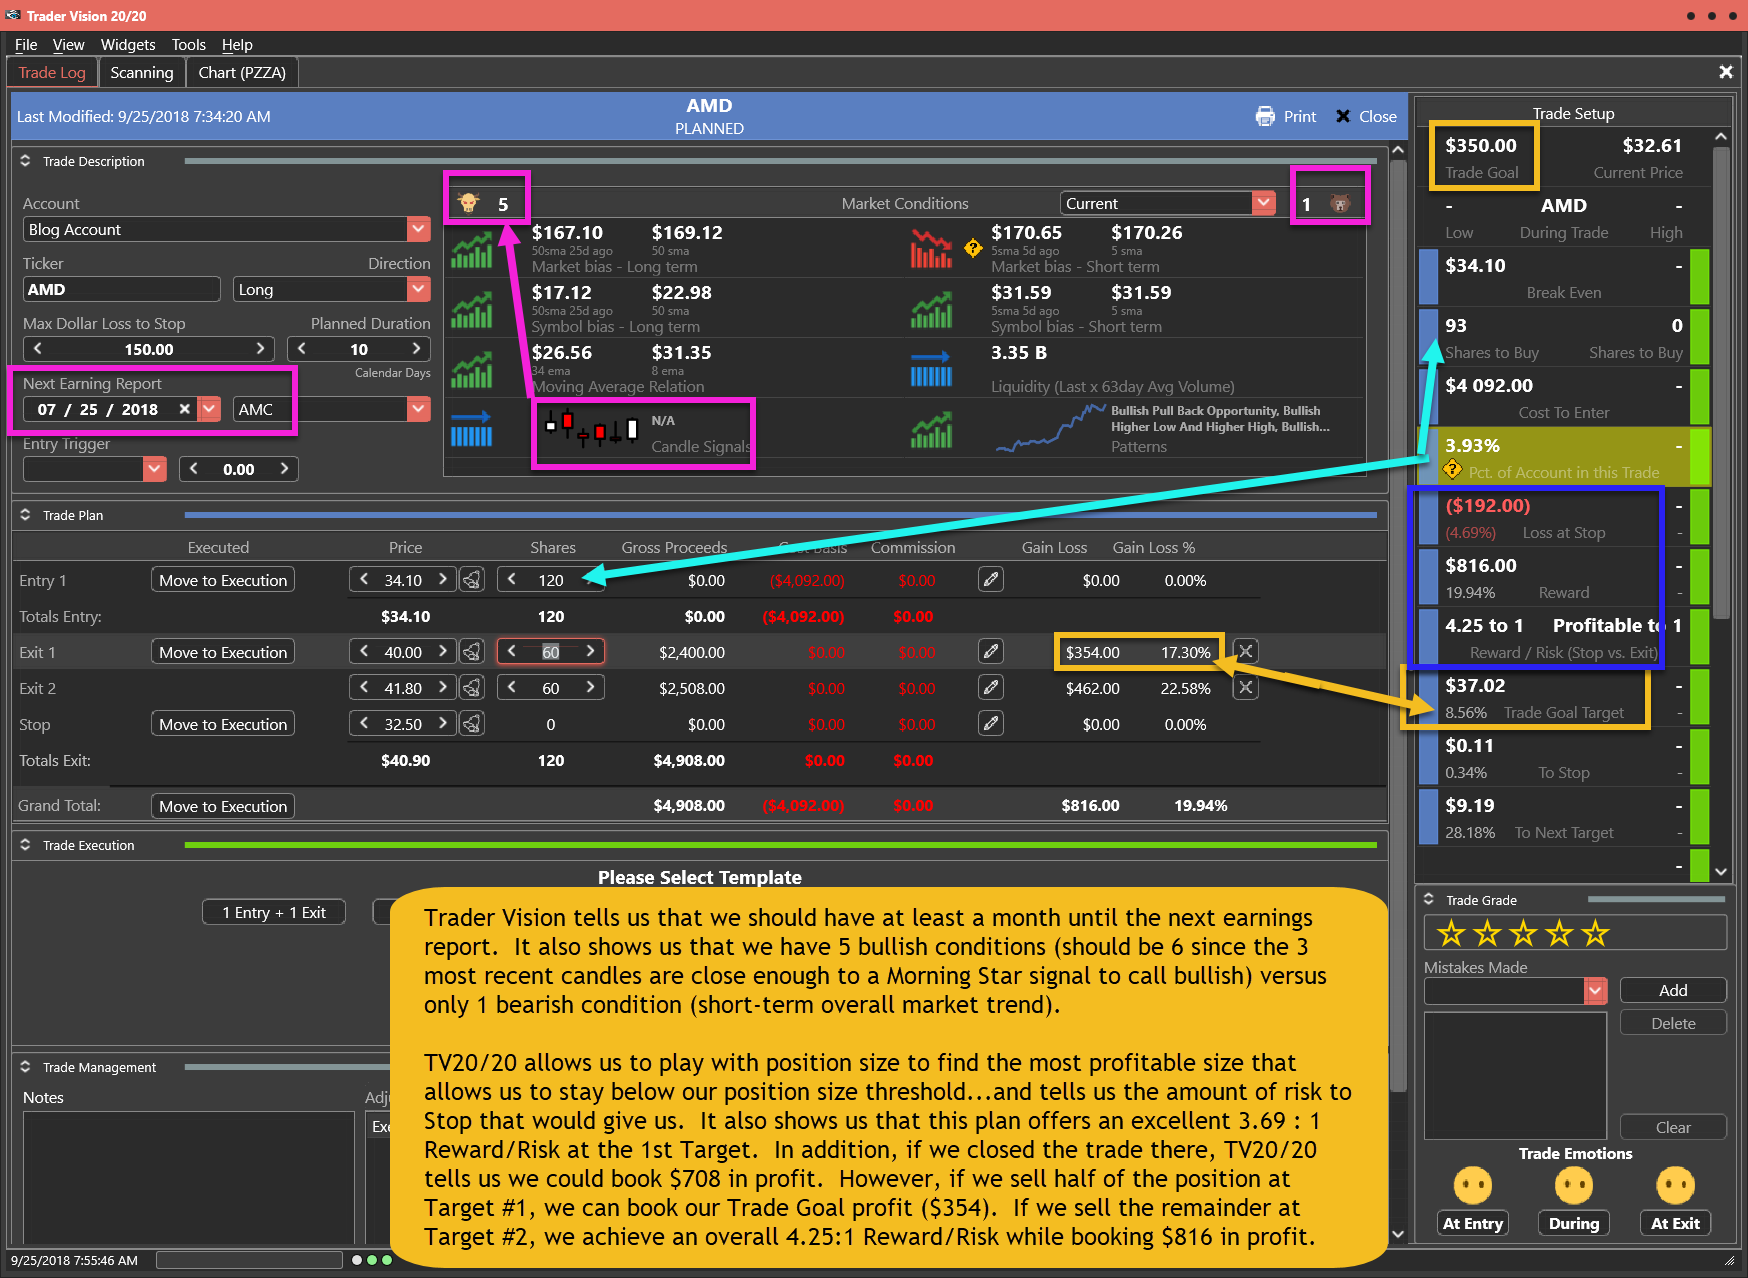This screenshot has width=1748, height=1278.
Task: Open the Mistakes Made dropdown
Action: [x=1595, y=990]
